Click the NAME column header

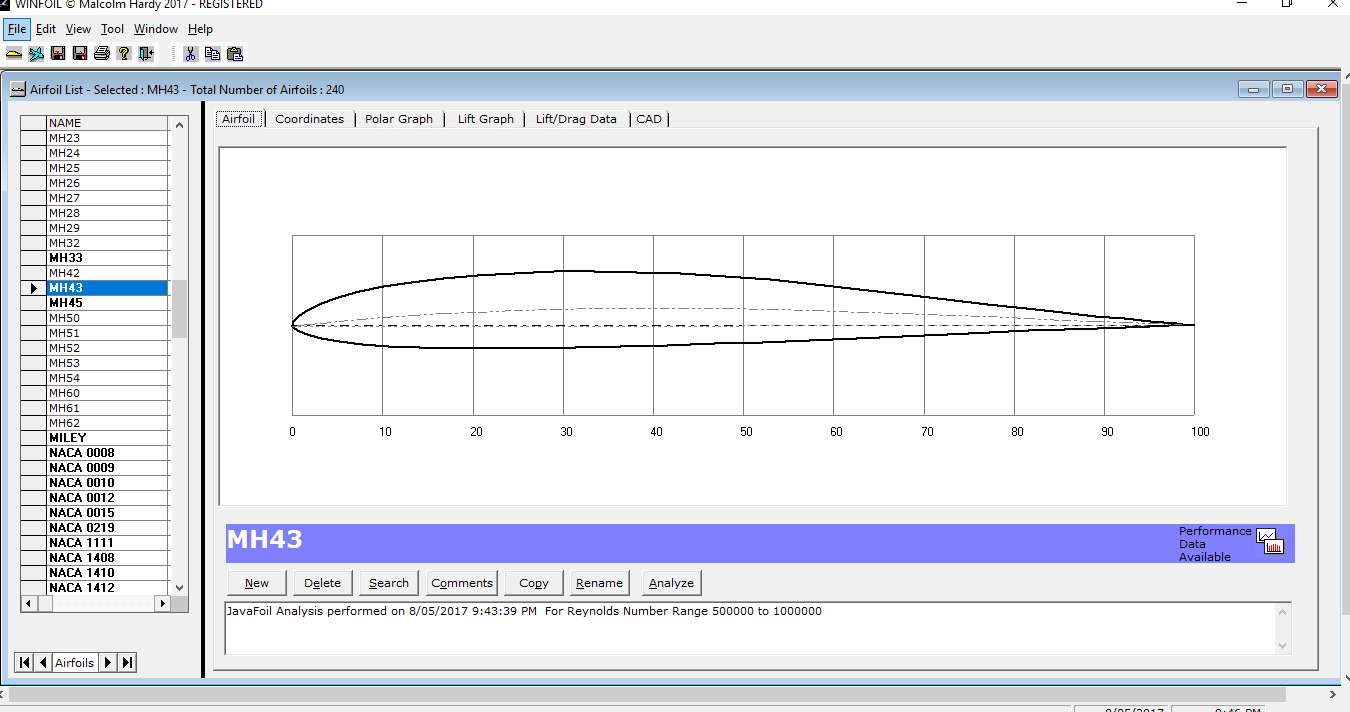coord(108,123)
